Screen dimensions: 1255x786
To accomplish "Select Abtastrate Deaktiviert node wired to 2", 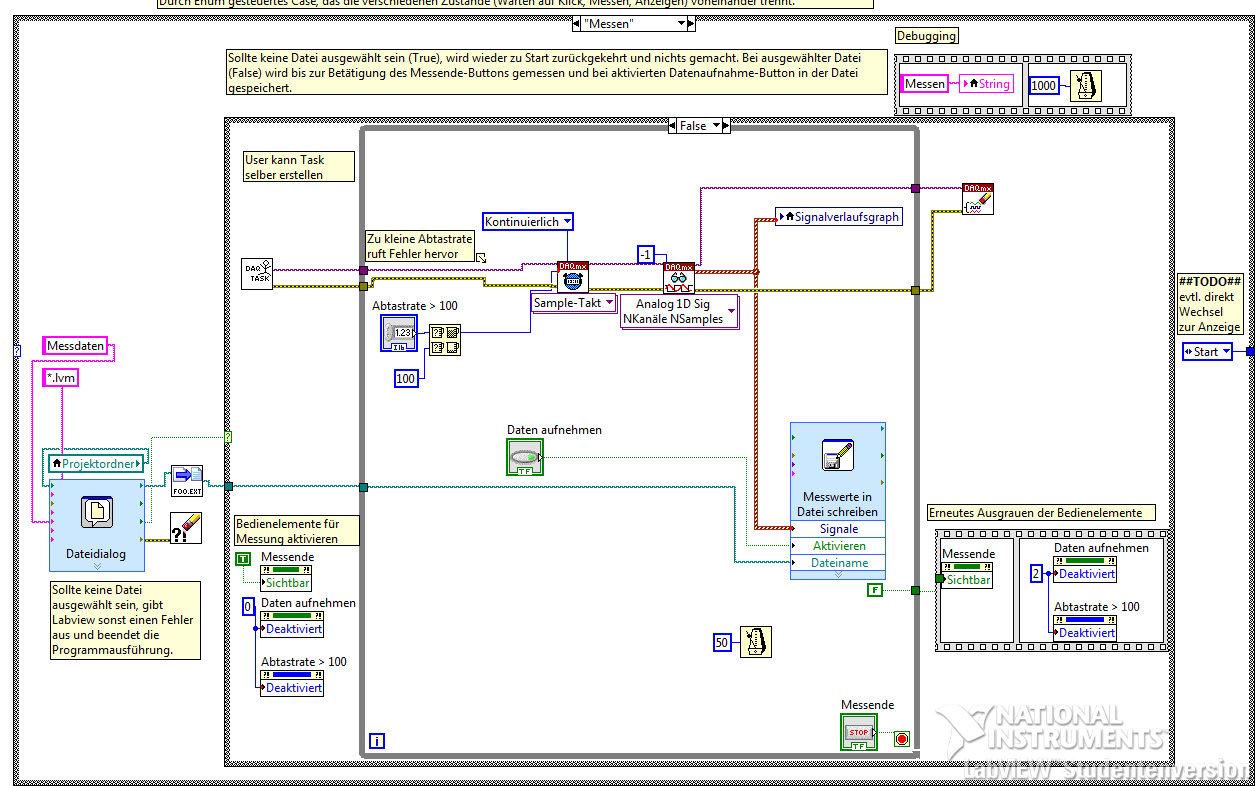I will (x=1085, y=626).
